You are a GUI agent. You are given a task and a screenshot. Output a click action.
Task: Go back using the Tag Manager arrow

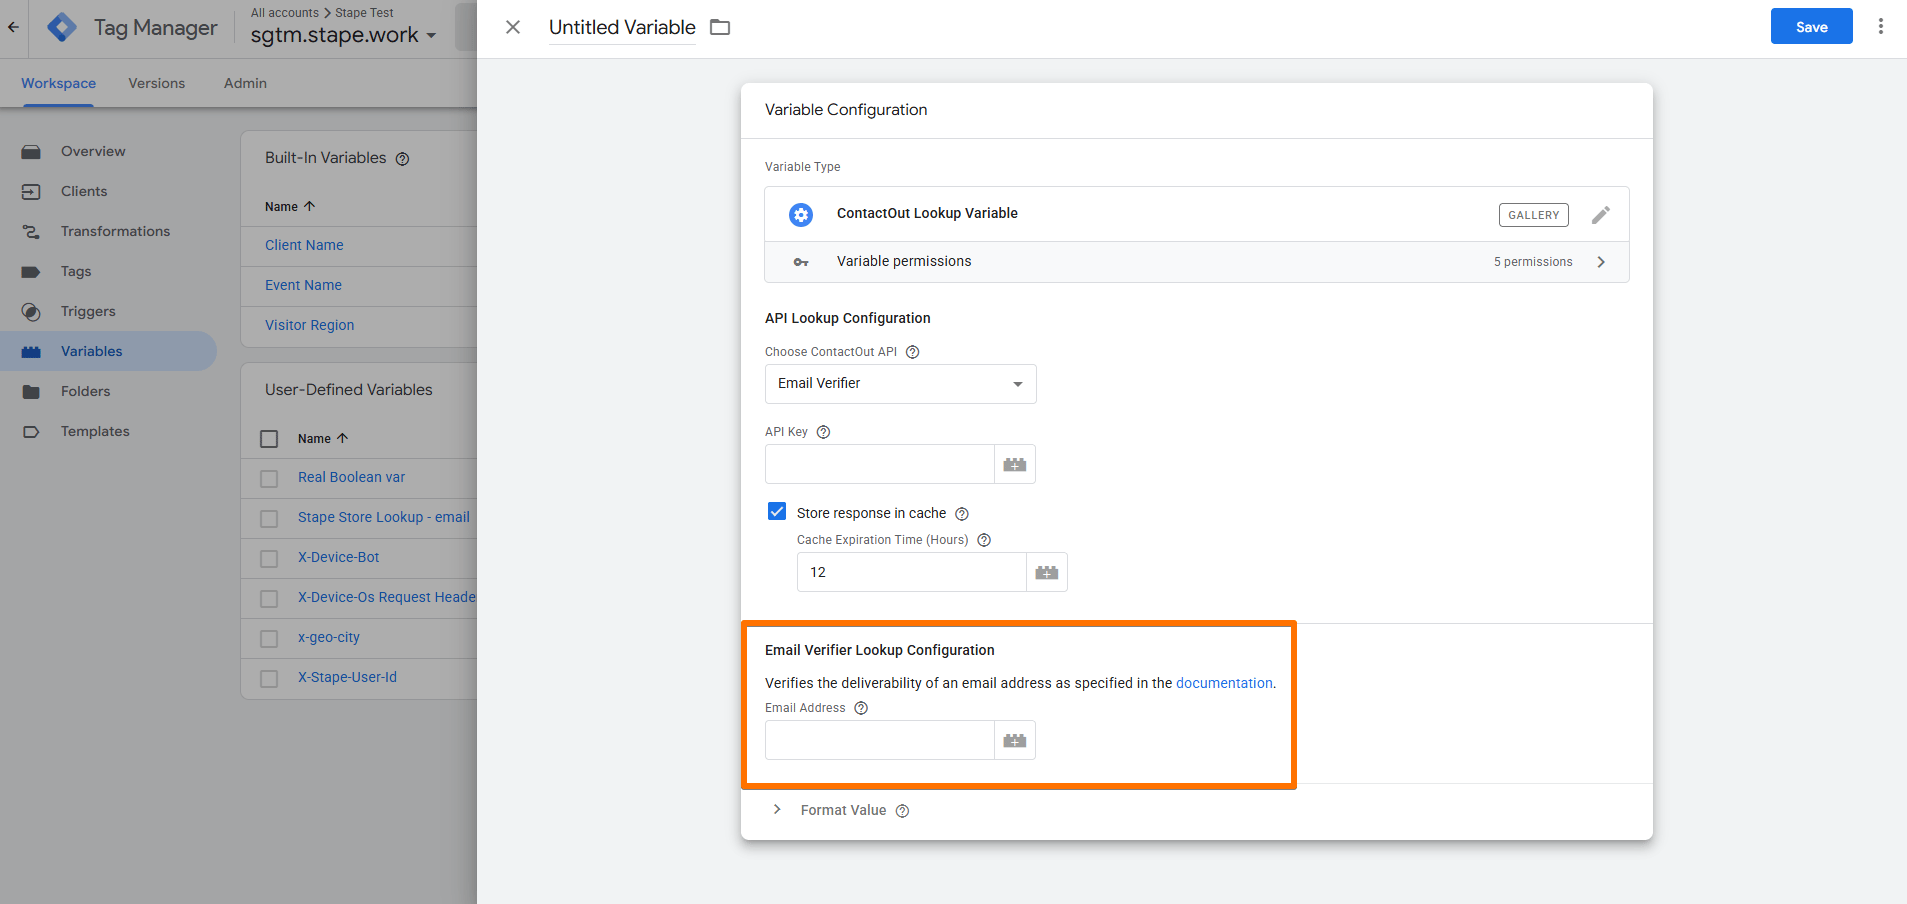[13, 27]
